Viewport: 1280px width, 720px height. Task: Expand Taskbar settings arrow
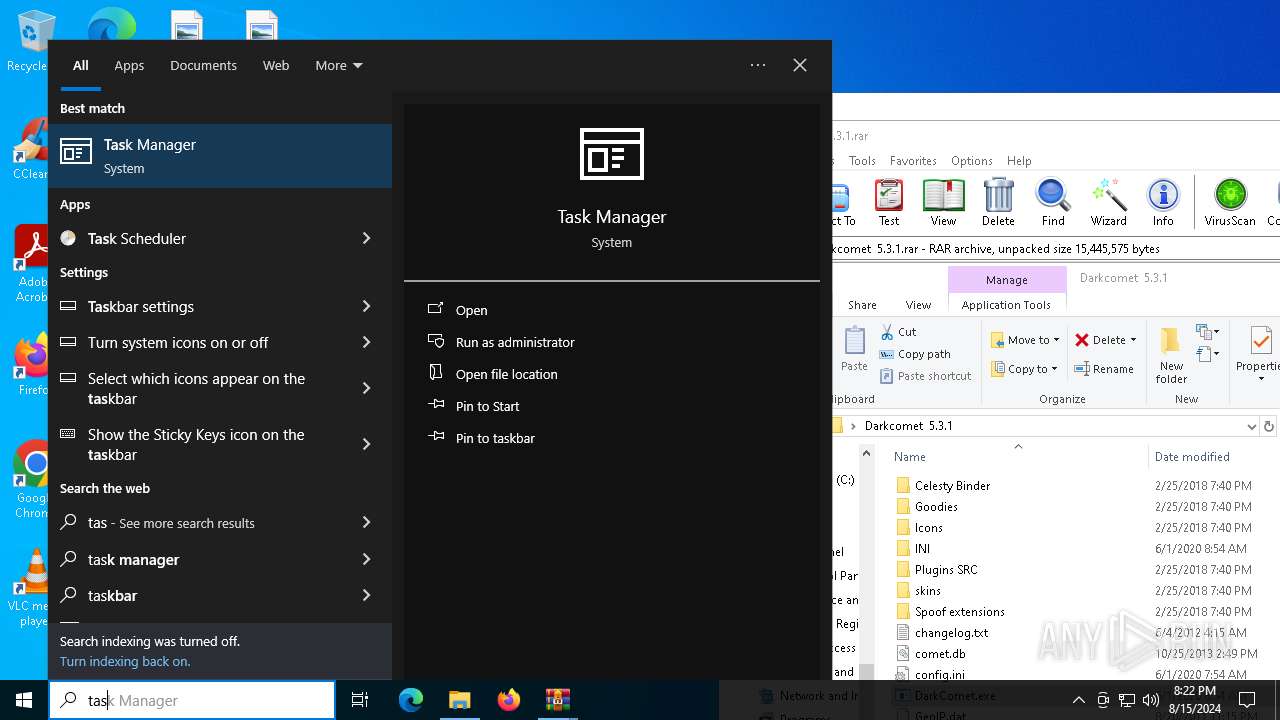(x=366, y=306)
